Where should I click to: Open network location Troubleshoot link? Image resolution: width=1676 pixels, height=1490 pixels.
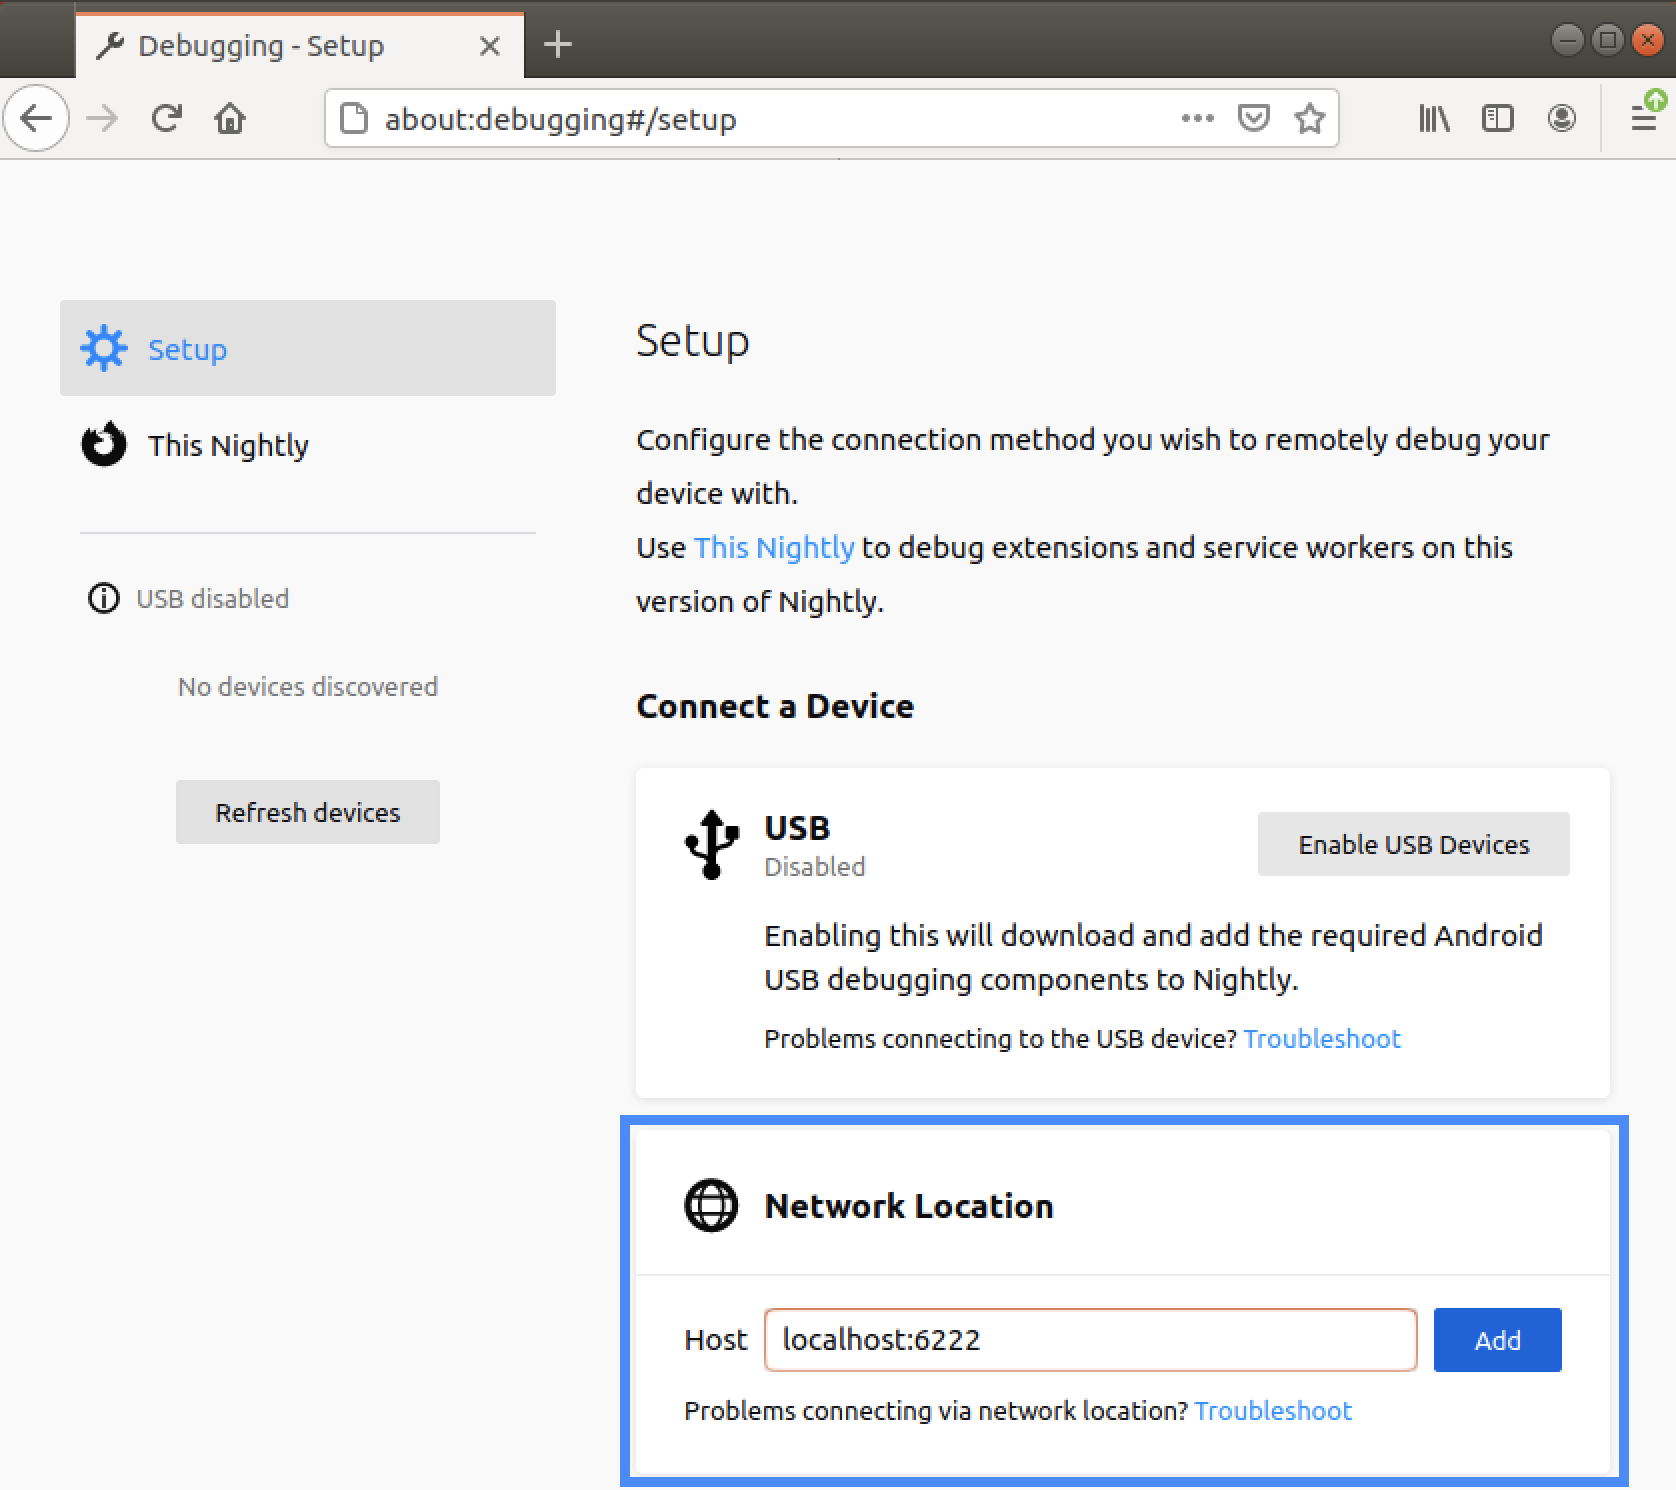point(1273,1411)
